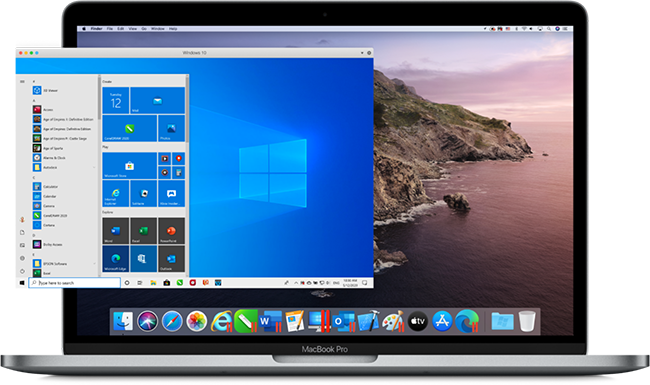The width and height of the screenshot is (650, 385).
Task: Open Safari from the Dock
Action: click(172, 322)
